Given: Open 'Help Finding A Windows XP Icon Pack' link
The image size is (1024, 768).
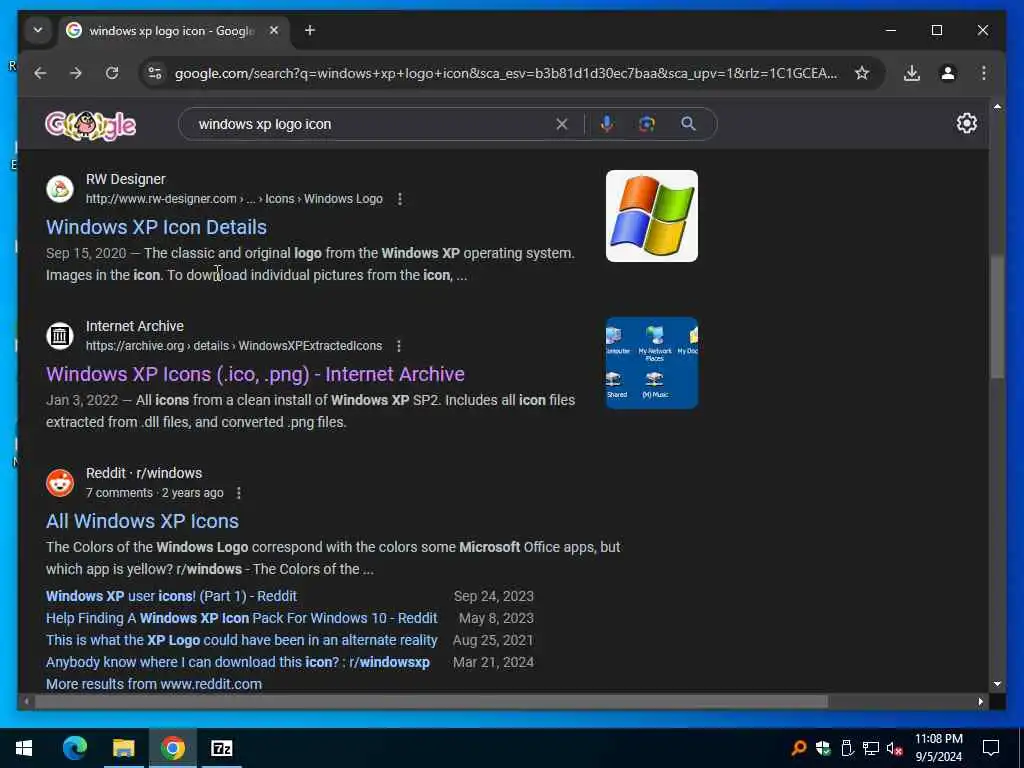Looking at the screenshot, I should click(x=242, y=618).
